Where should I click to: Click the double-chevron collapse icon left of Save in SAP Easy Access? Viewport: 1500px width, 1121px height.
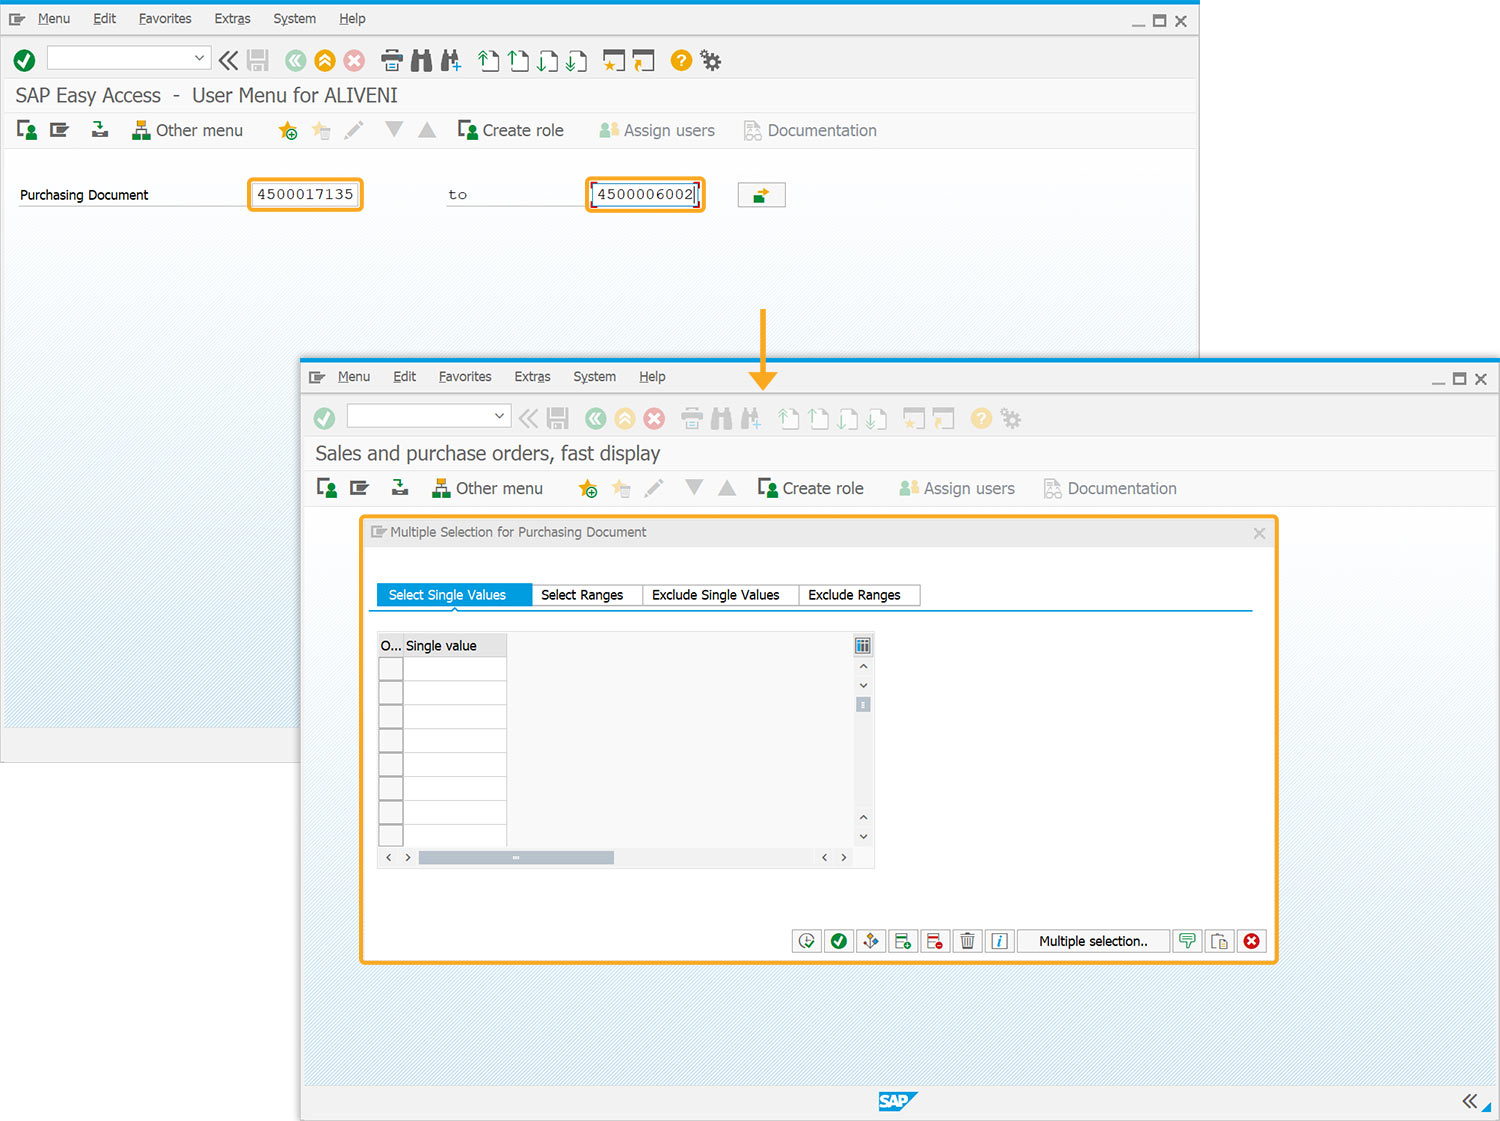tap(229, 61)
